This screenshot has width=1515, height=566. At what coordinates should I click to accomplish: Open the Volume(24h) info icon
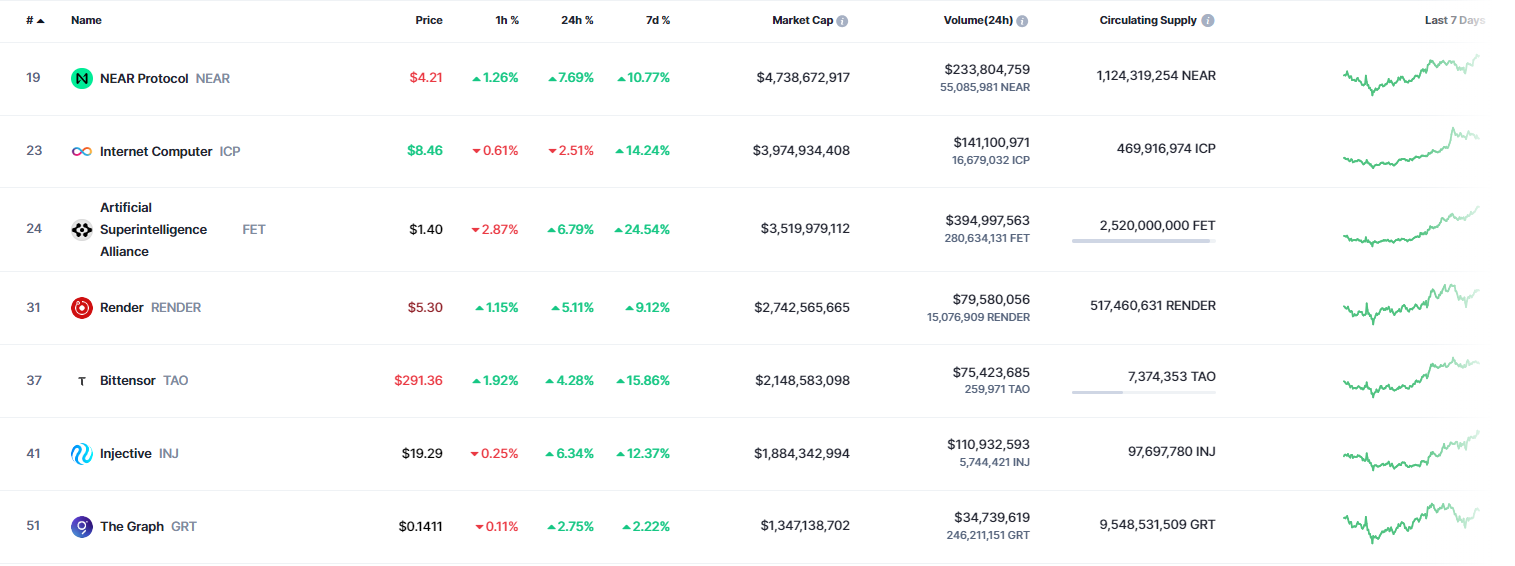[1022, 21]
